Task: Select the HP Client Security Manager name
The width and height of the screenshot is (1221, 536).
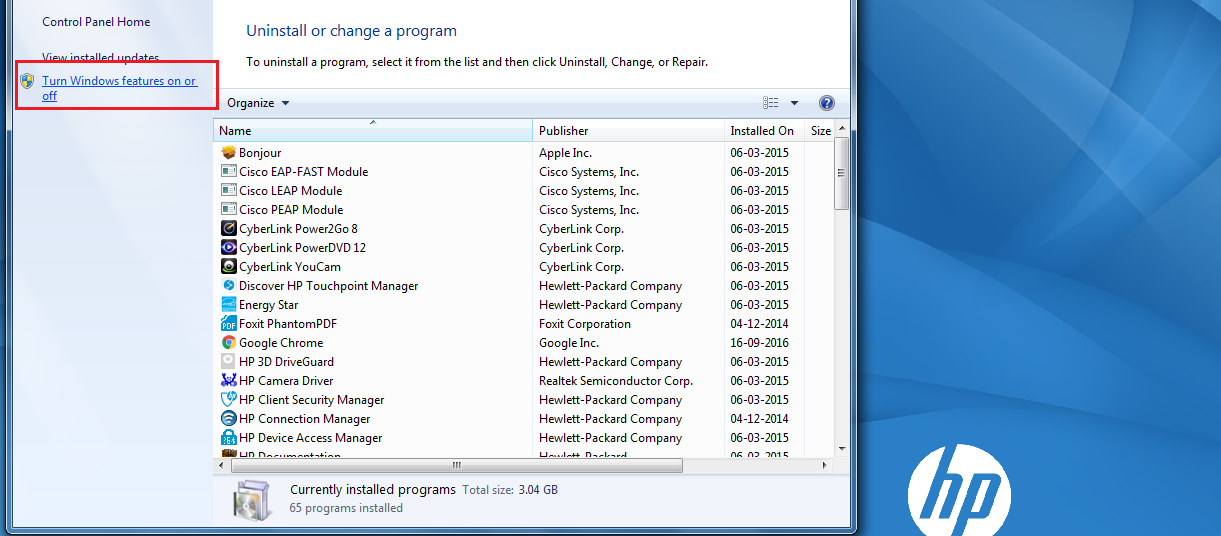Action: (312, 400)
